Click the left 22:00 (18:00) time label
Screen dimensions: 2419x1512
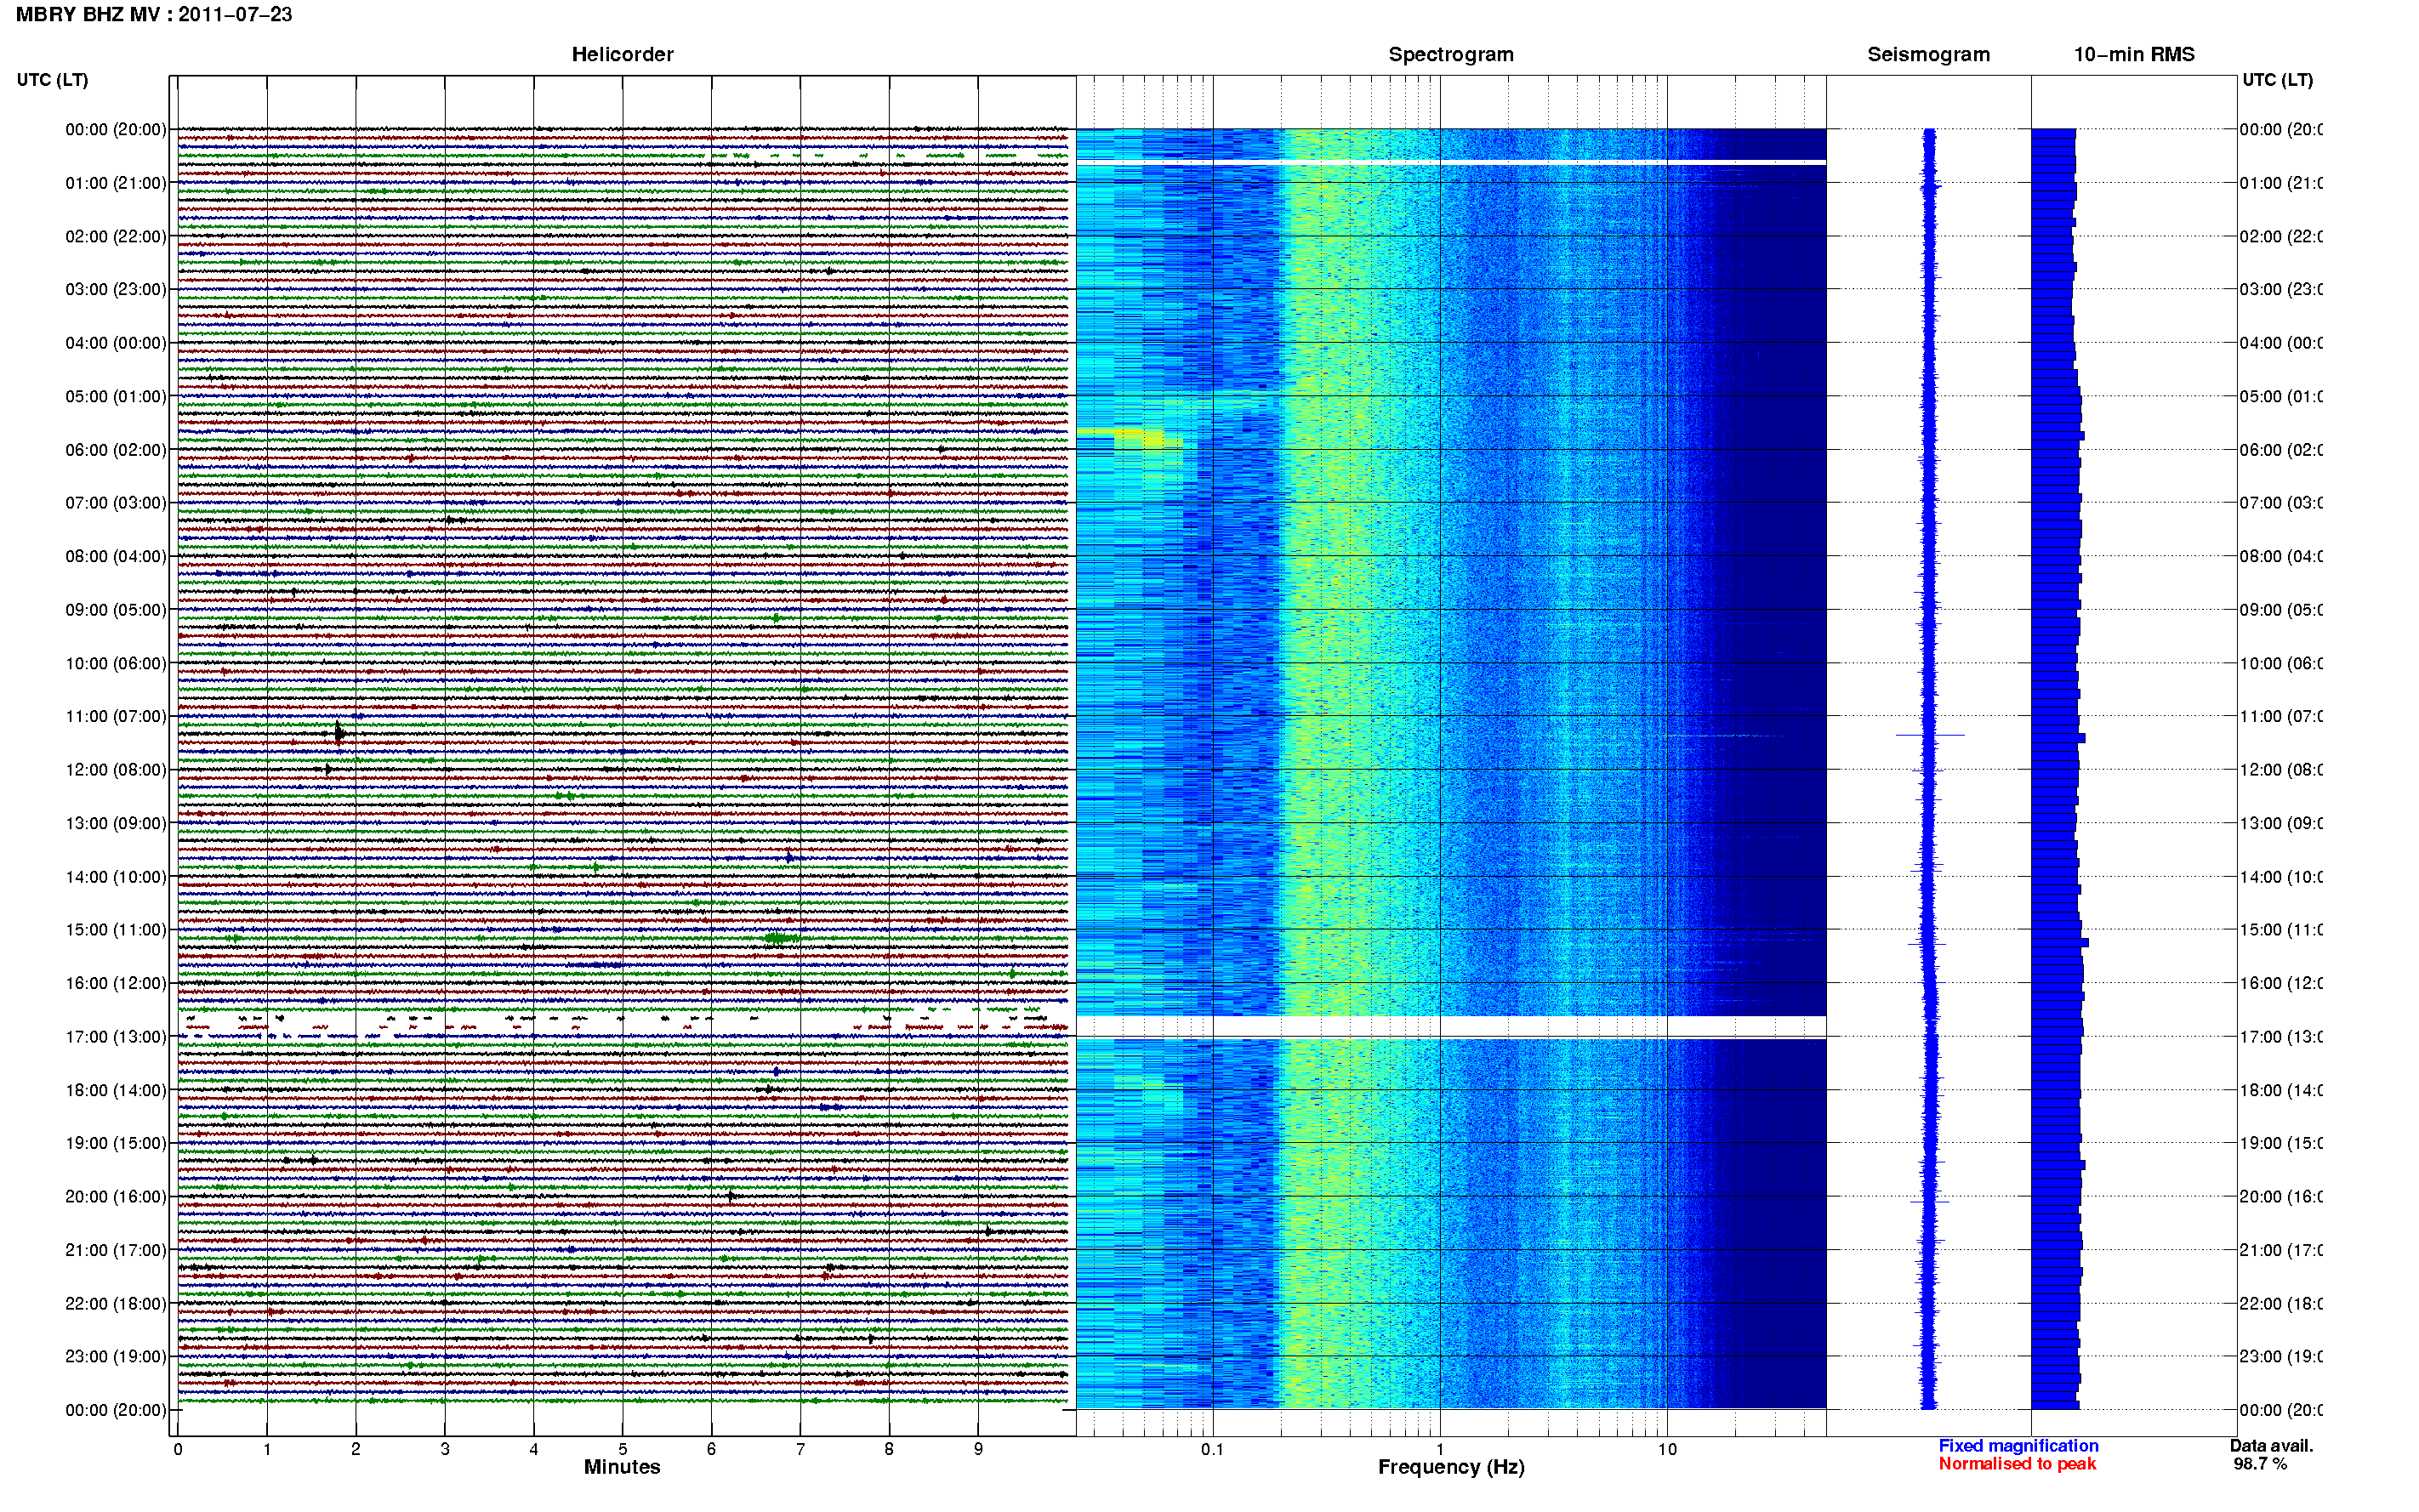(116, 1303)
